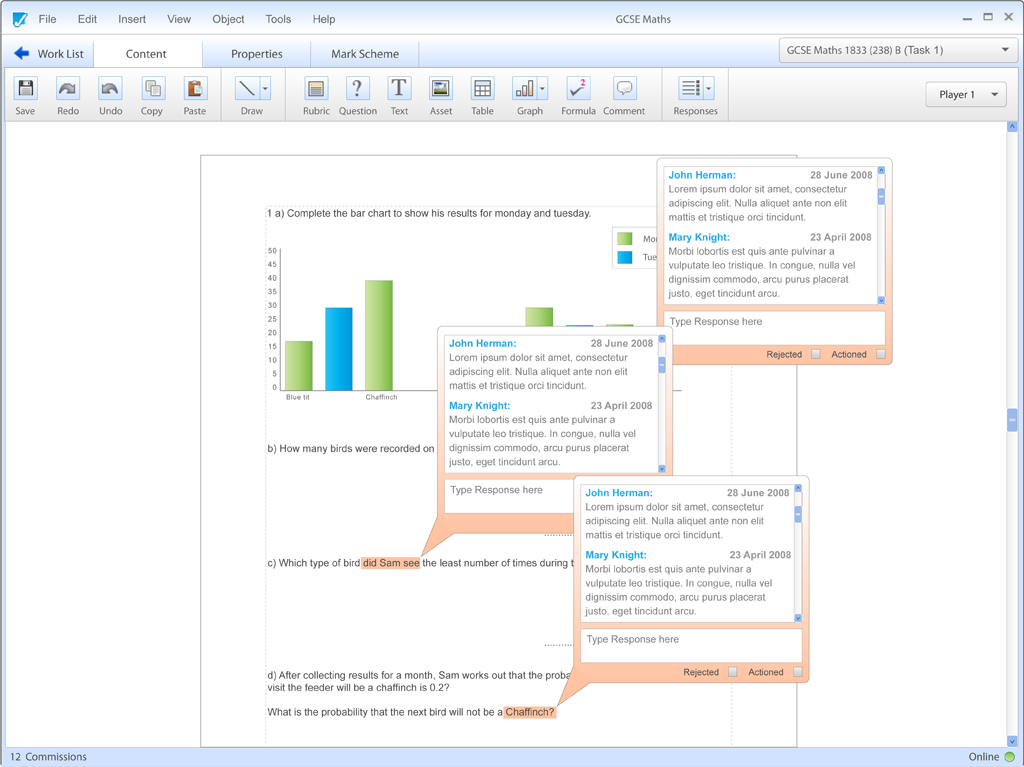Switch to the Mark Scheme tab
The height and width of the screenshot is (767, 1024).
click(365, 54)
